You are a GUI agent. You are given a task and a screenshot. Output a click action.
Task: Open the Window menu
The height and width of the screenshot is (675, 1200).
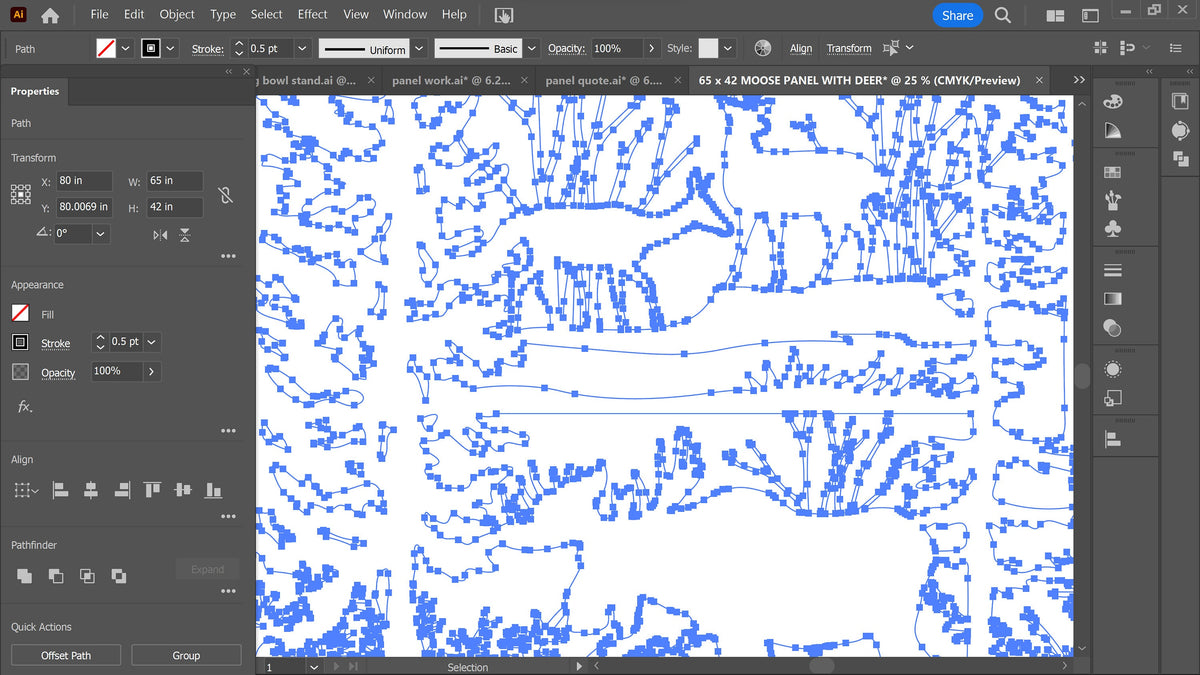point(405,14)
